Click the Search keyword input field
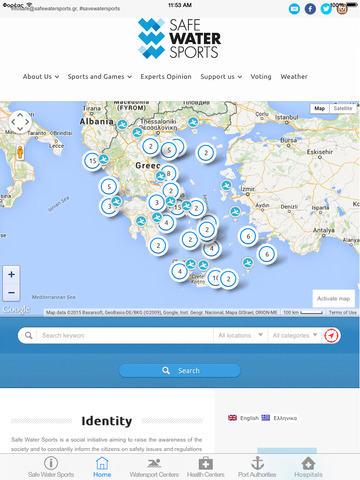This screenshot has height=480, width=360. [x=125, y=335]
